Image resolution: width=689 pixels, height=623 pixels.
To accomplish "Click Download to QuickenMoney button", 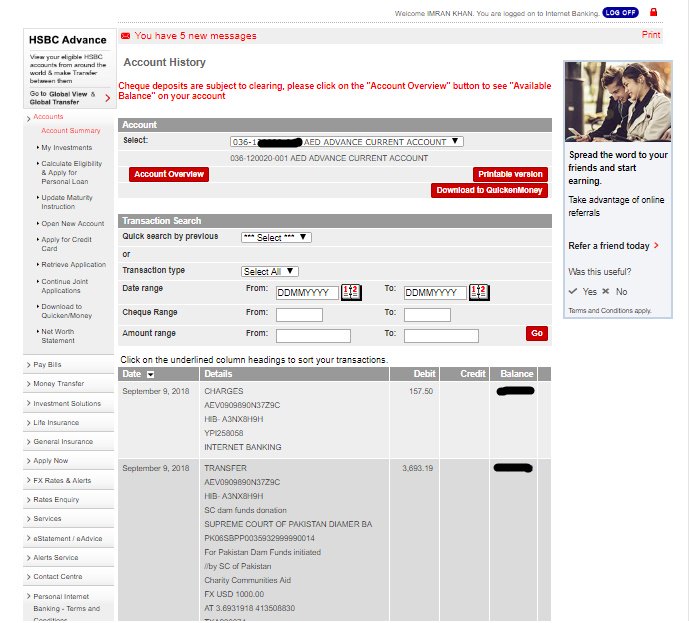I will (x=489, y=190).
